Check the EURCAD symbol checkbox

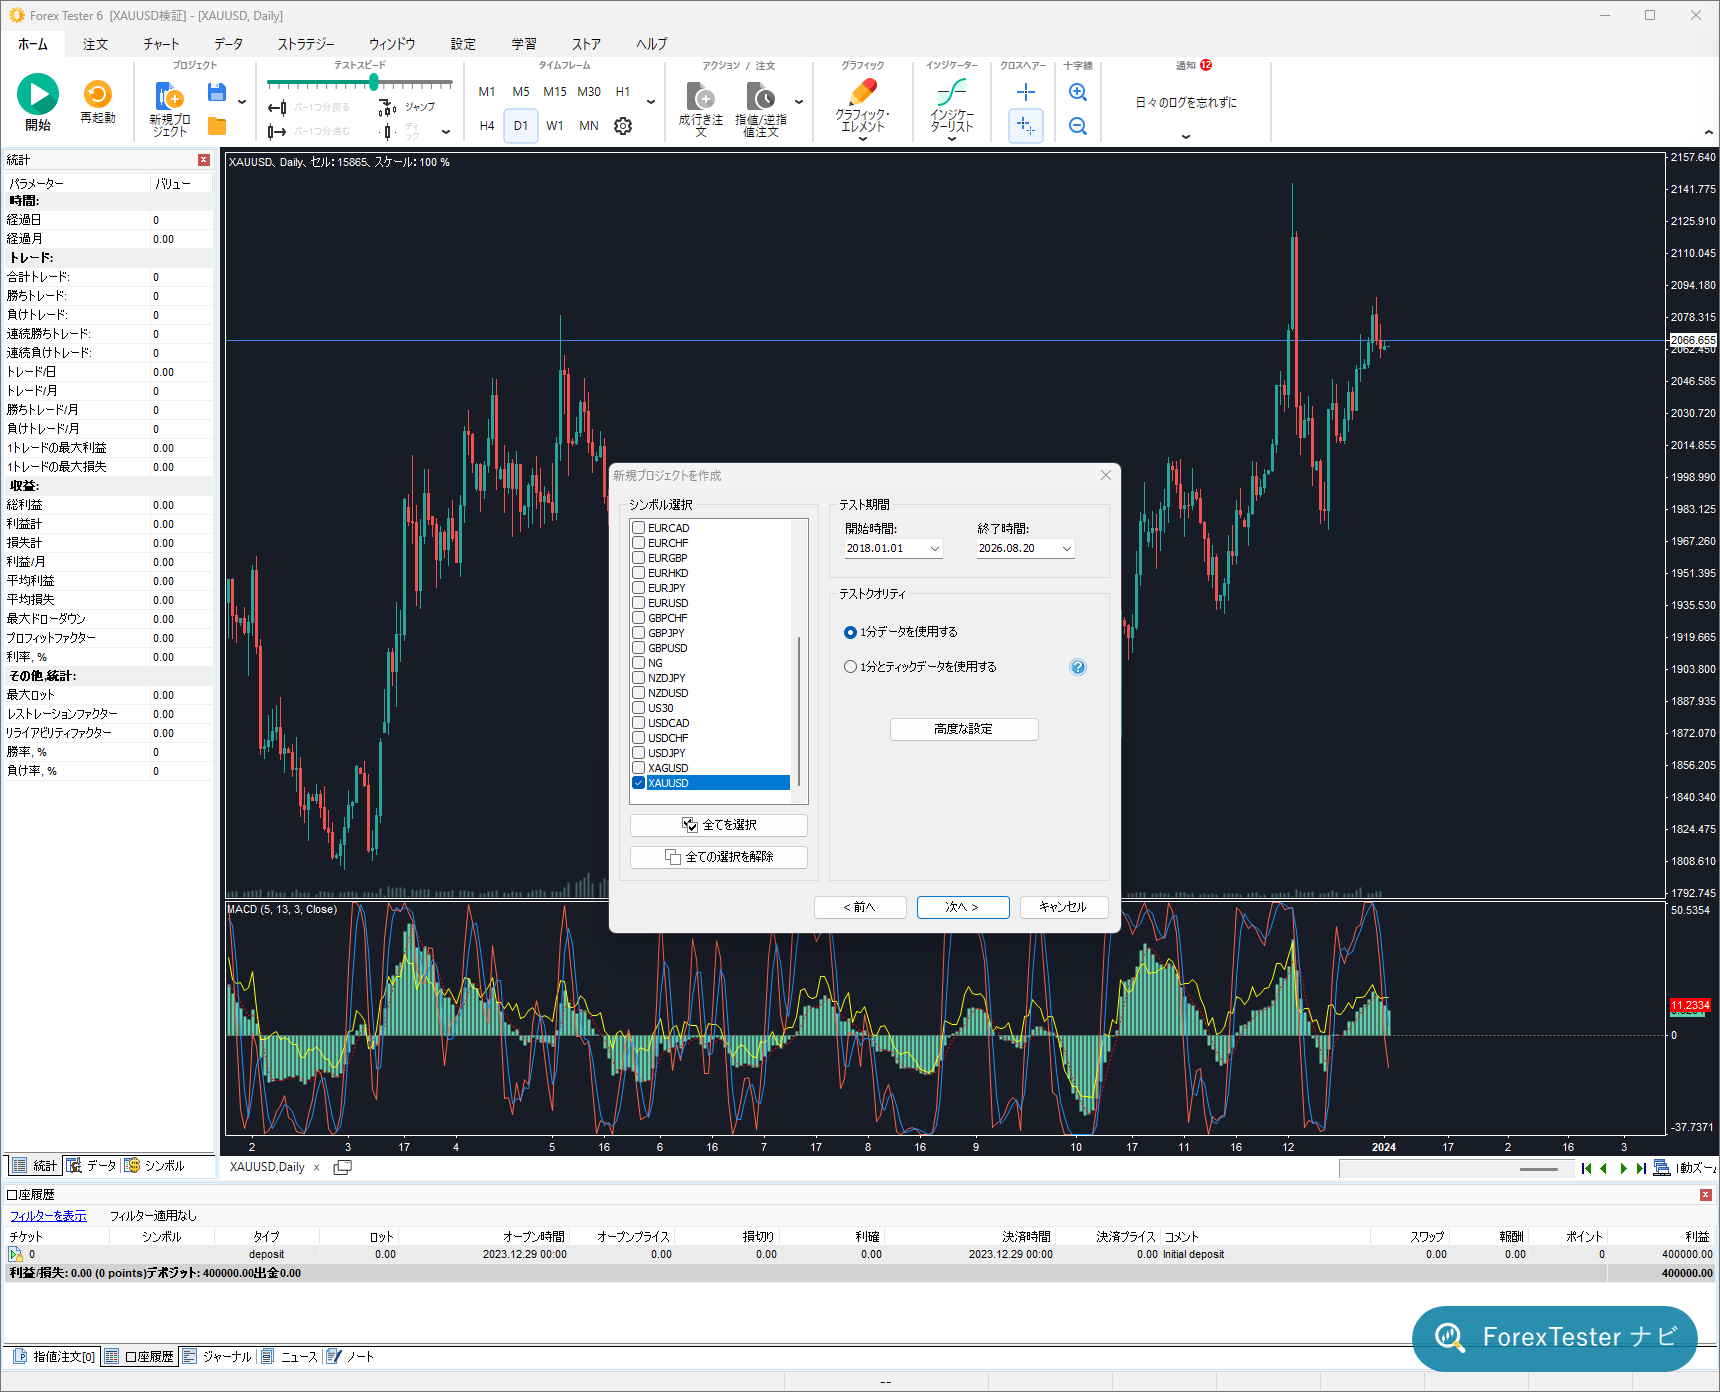[x=638, y=528]
